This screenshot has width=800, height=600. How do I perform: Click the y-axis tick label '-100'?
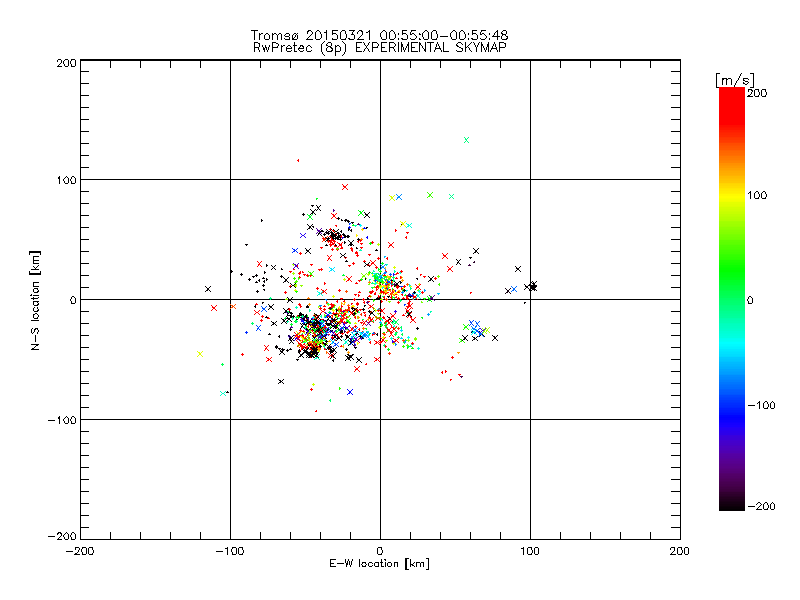(62, 420)
